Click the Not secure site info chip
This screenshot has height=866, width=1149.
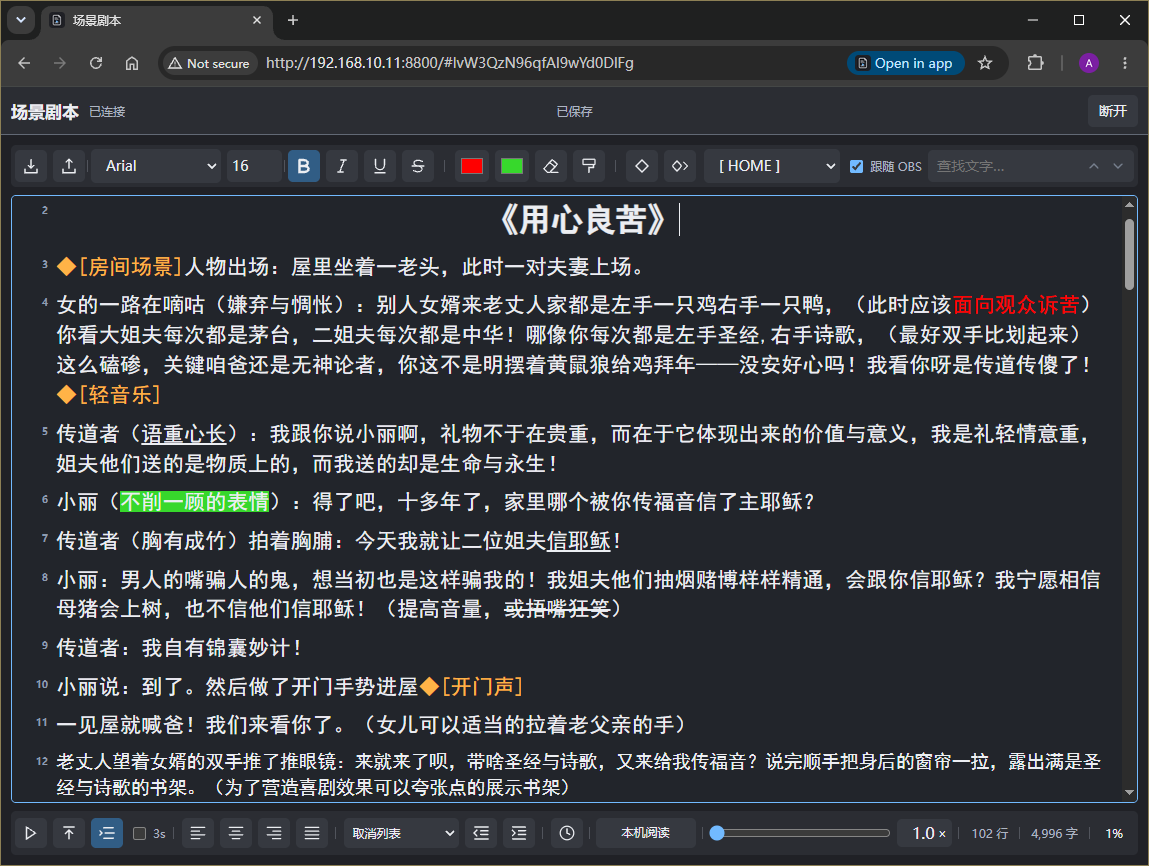(210, 63)
